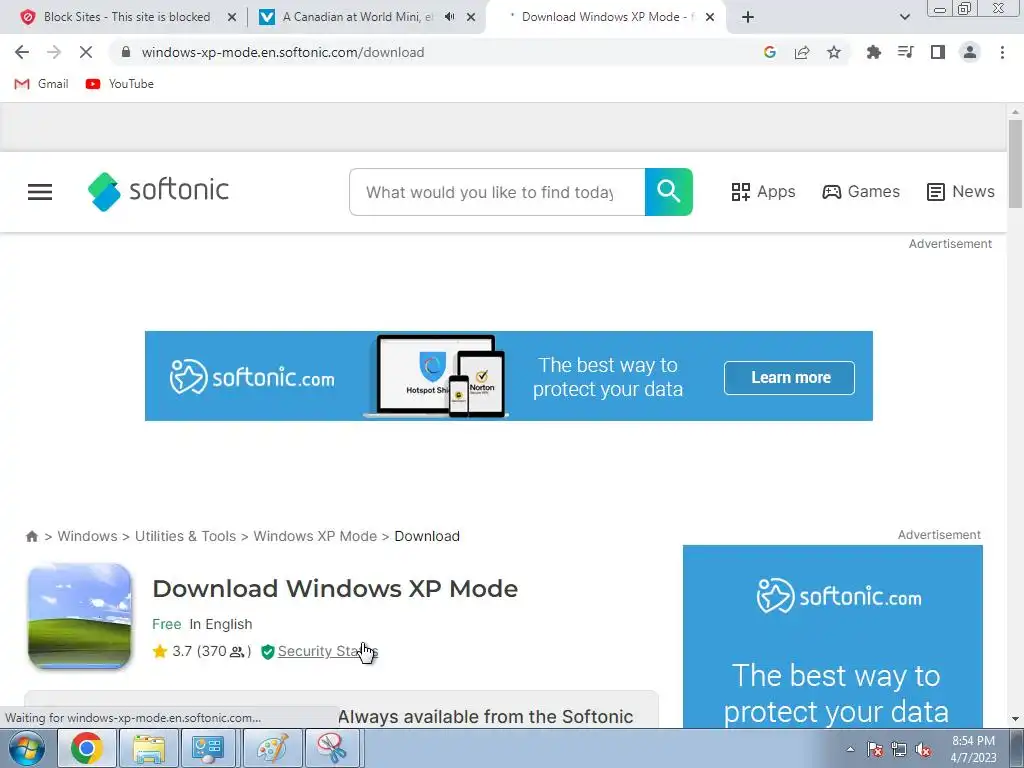This screenshot has width=1024, height=768.
Task: Open Chrome from the taskbar
Action: tap(87, 748)
